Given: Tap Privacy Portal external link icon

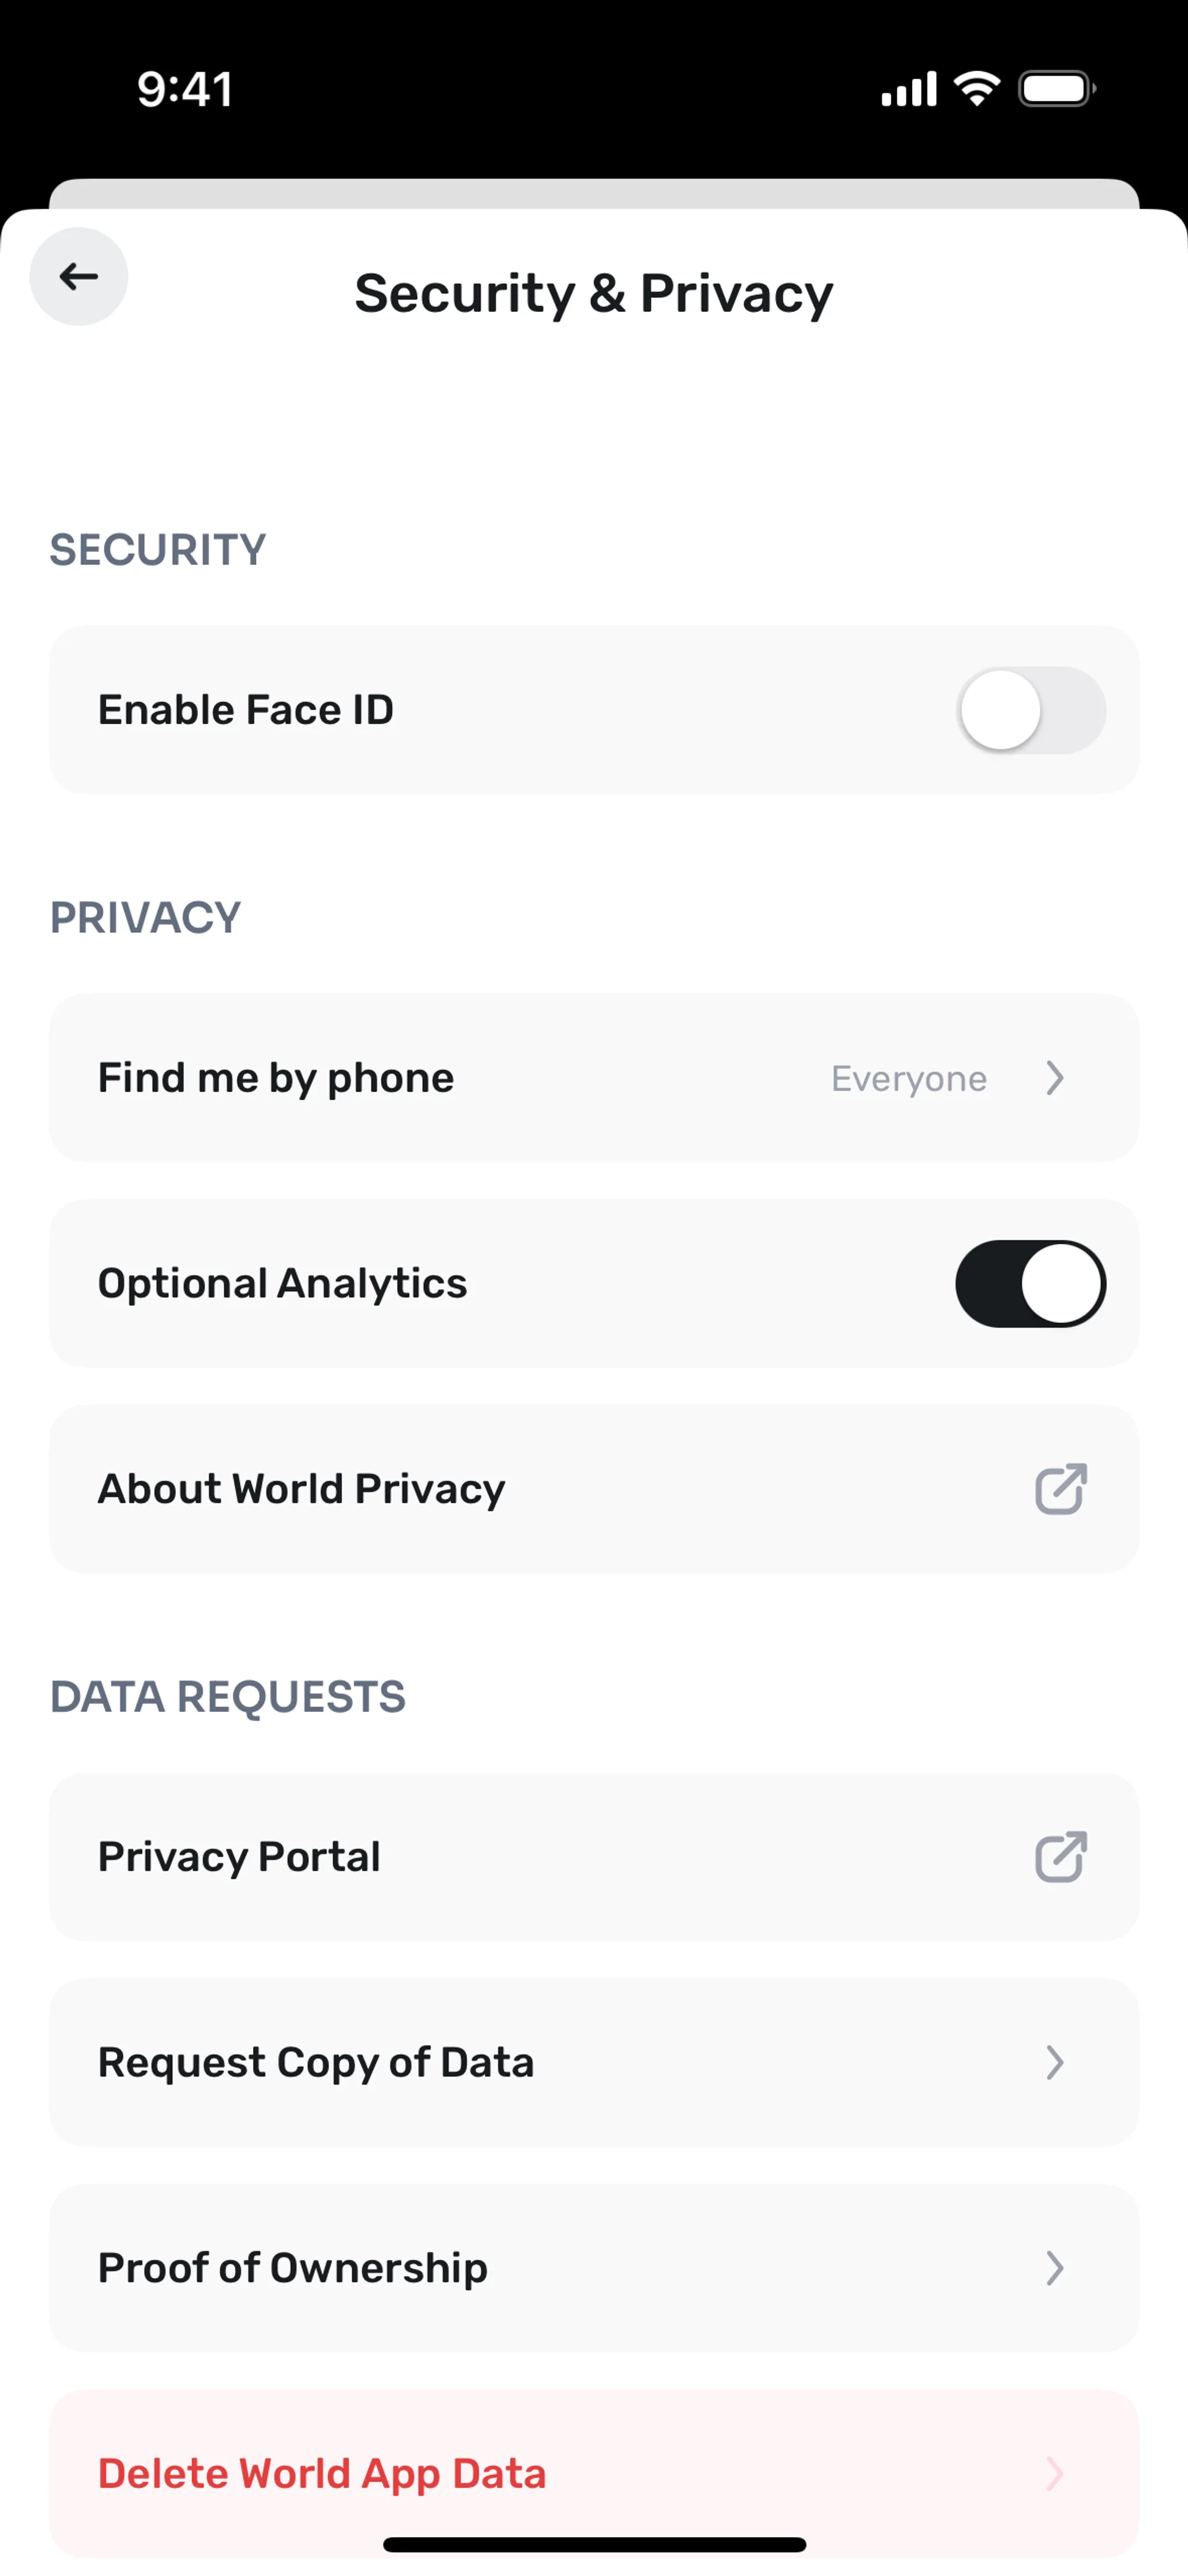Looking at the screenshot, I should 1060,1857.
